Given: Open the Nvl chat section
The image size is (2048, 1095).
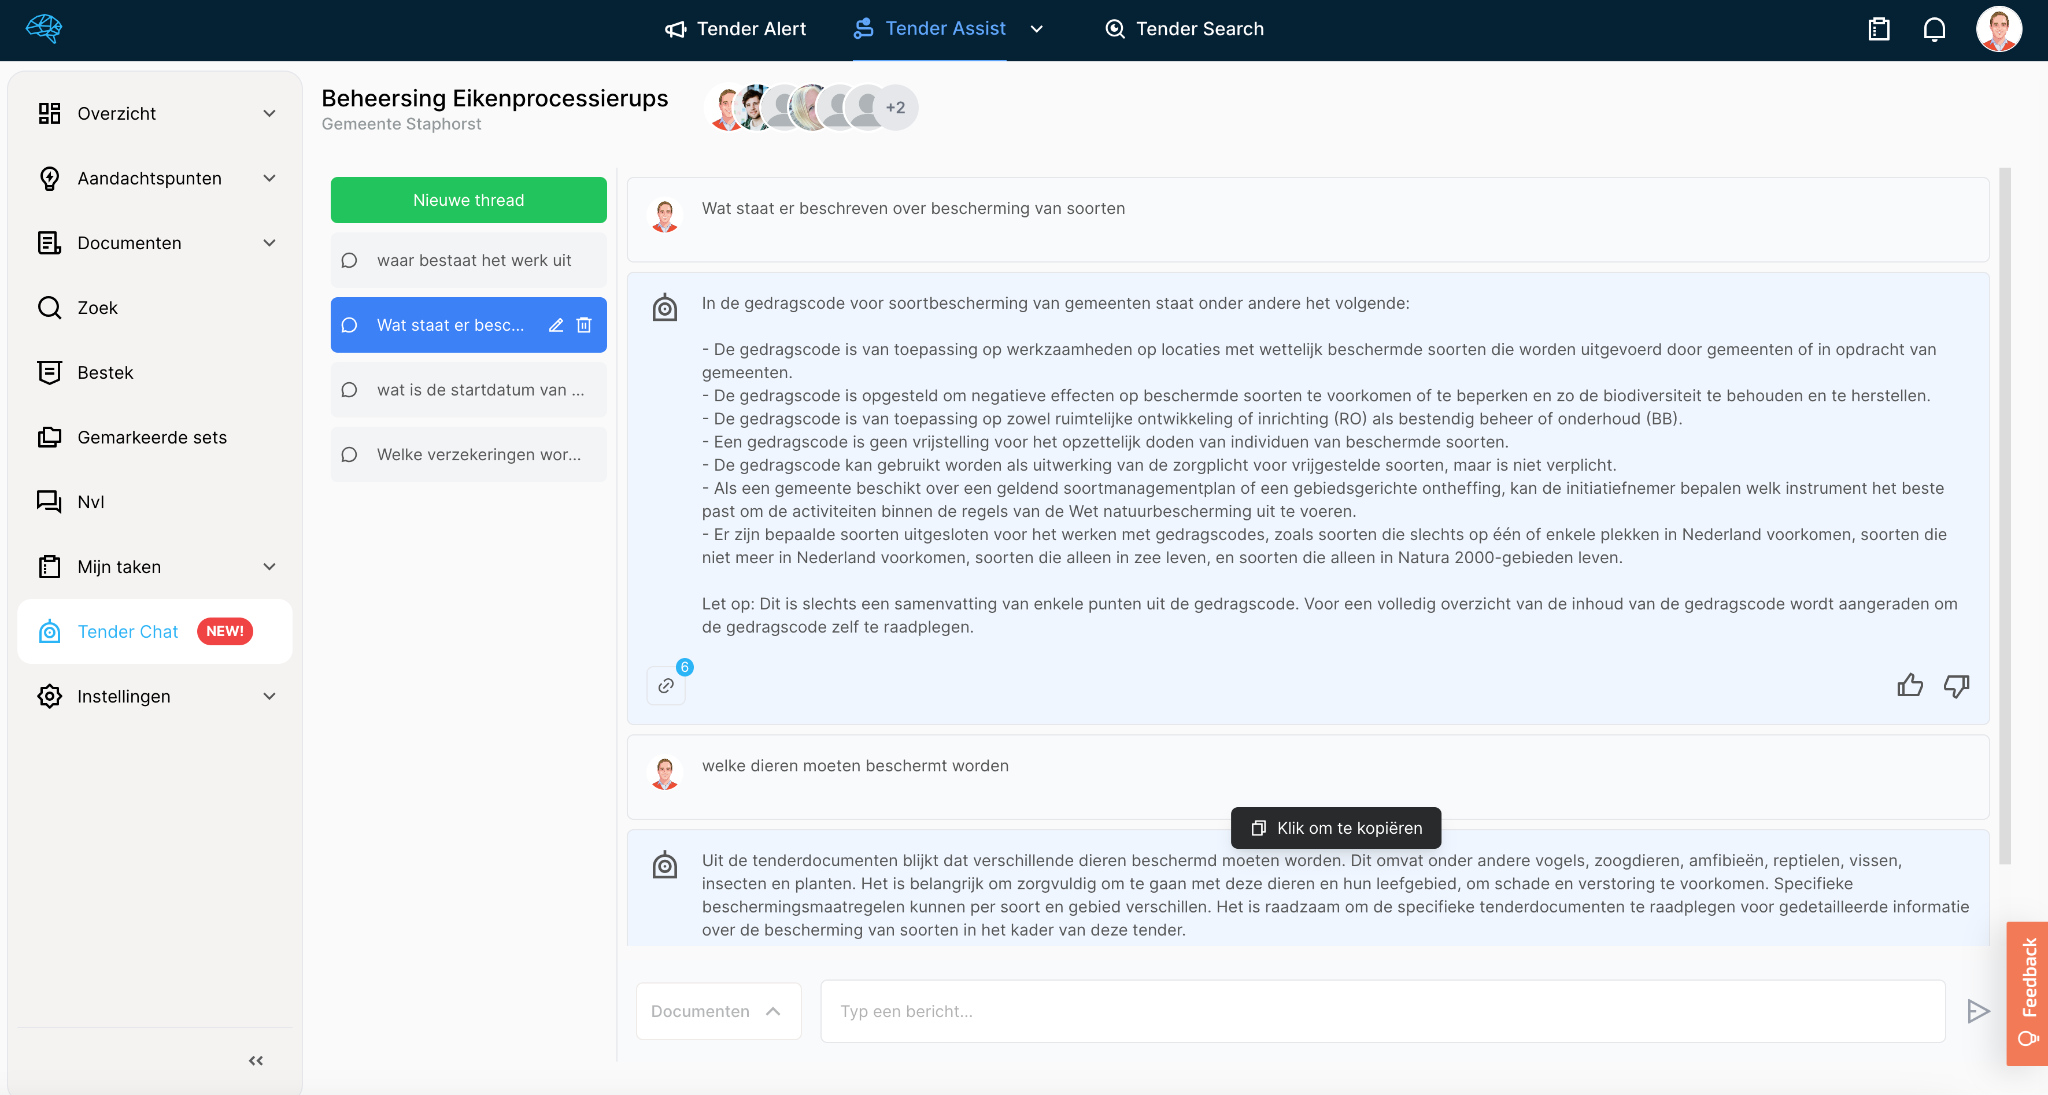Looking at the screenshot, I should 91,501.
